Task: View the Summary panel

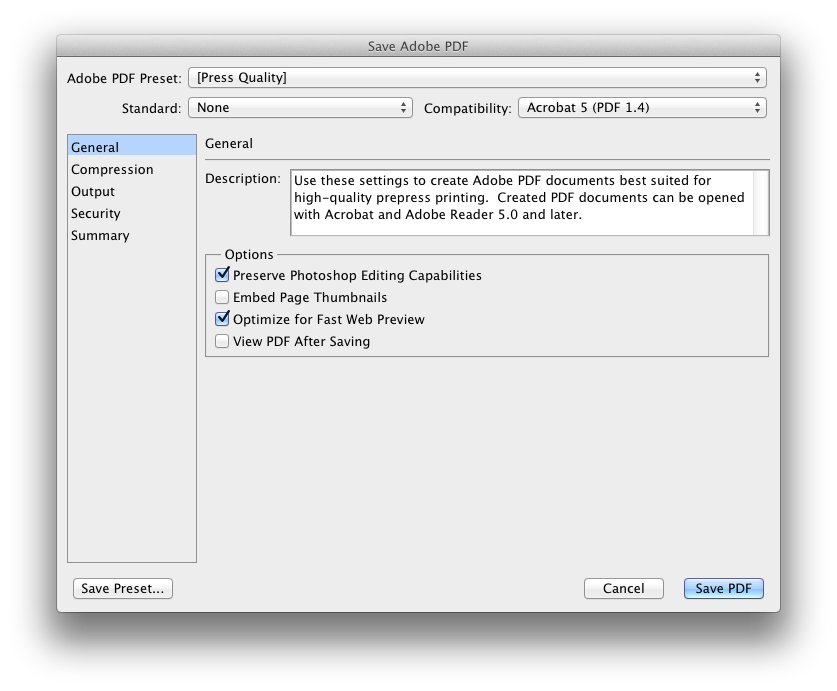Action: (99, 235)
